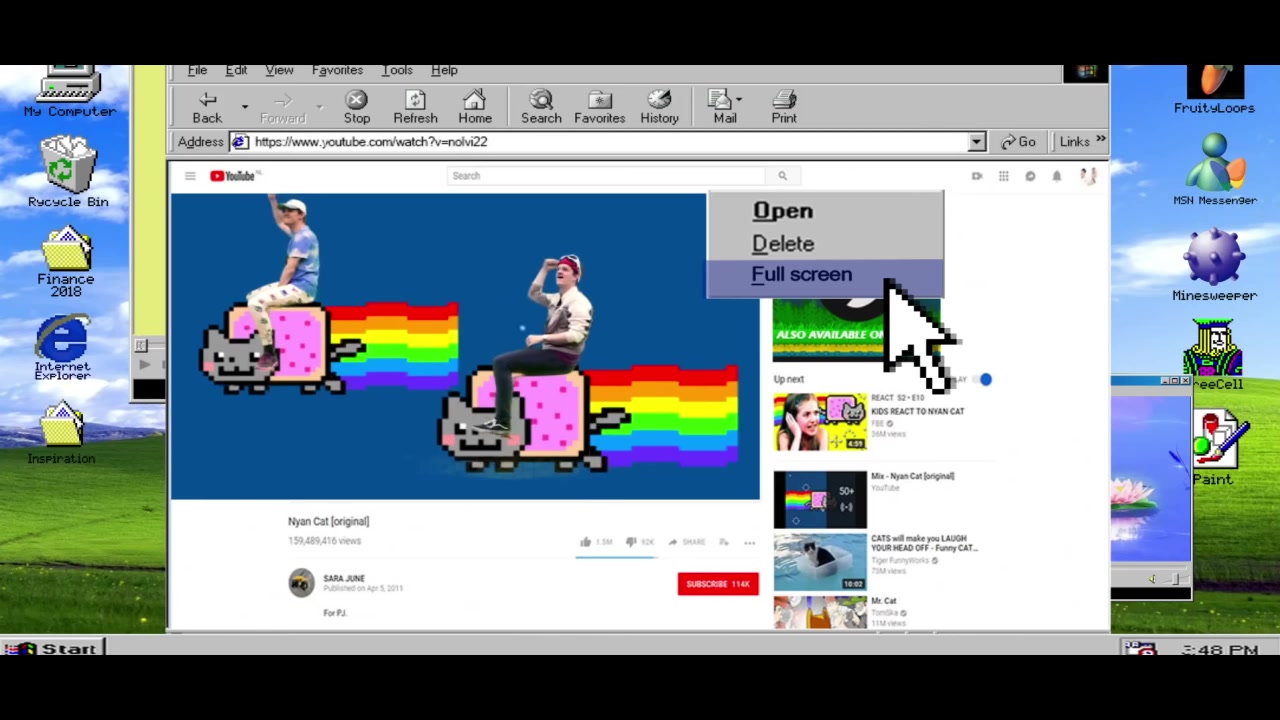The height and width of the screenshot is (720, 1280).
Task: Open the FreeCell game icon
Action: (1214, 355)
